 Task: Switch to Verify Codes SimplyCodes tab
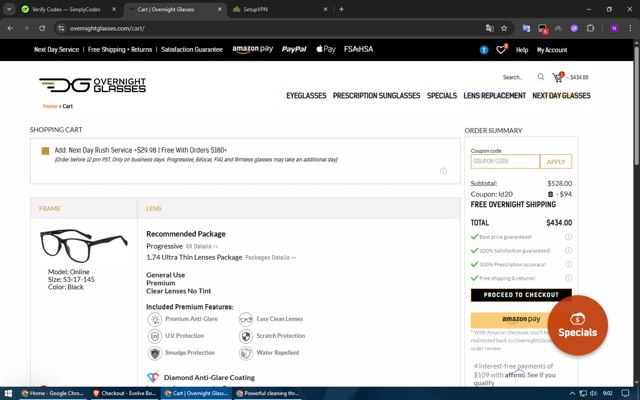[65, 9]
